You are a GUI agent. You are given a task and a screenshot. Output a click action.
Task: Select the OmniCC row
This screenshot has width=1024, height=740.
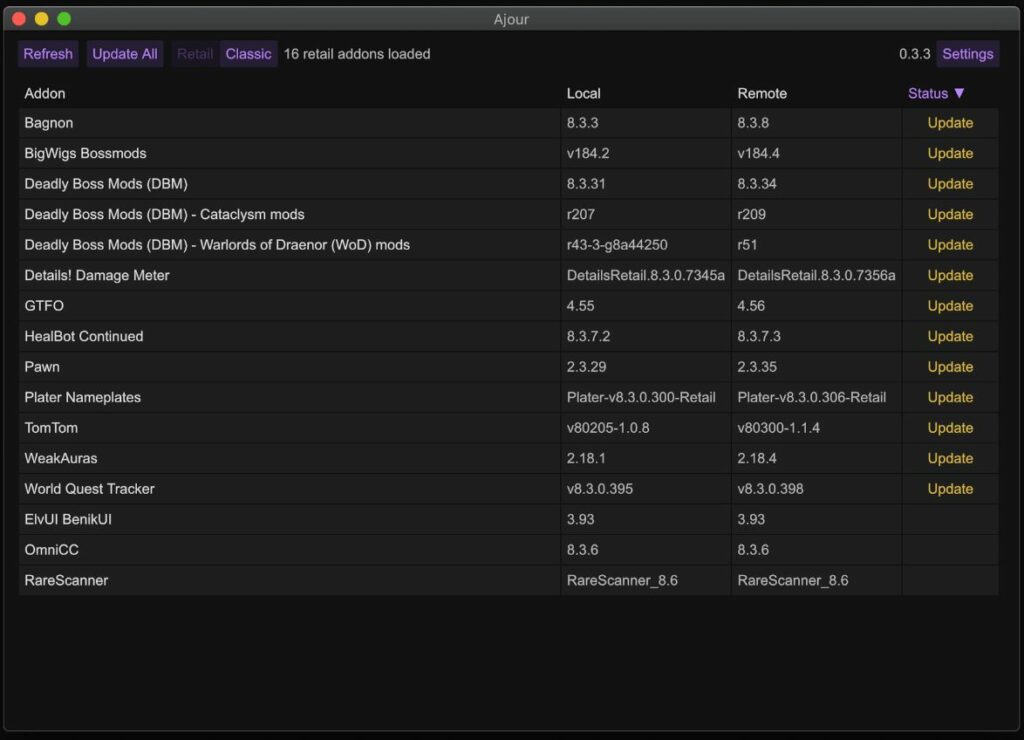click(x=508, y=550)
